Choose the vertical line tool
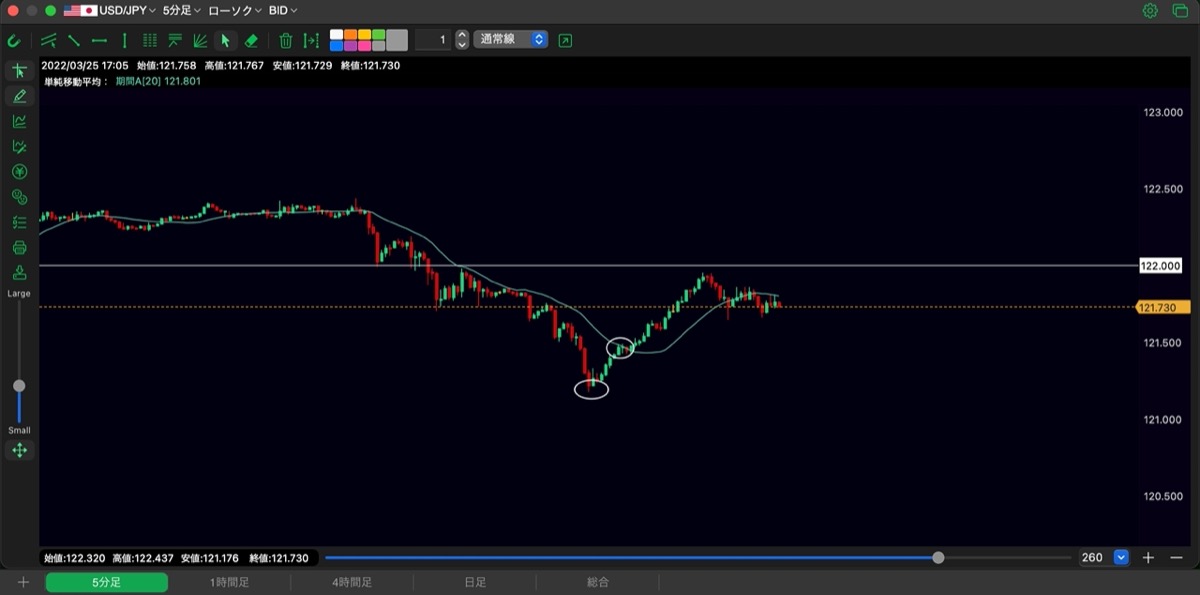Screen dimensions: 1200x595 [x=124, y=41]
